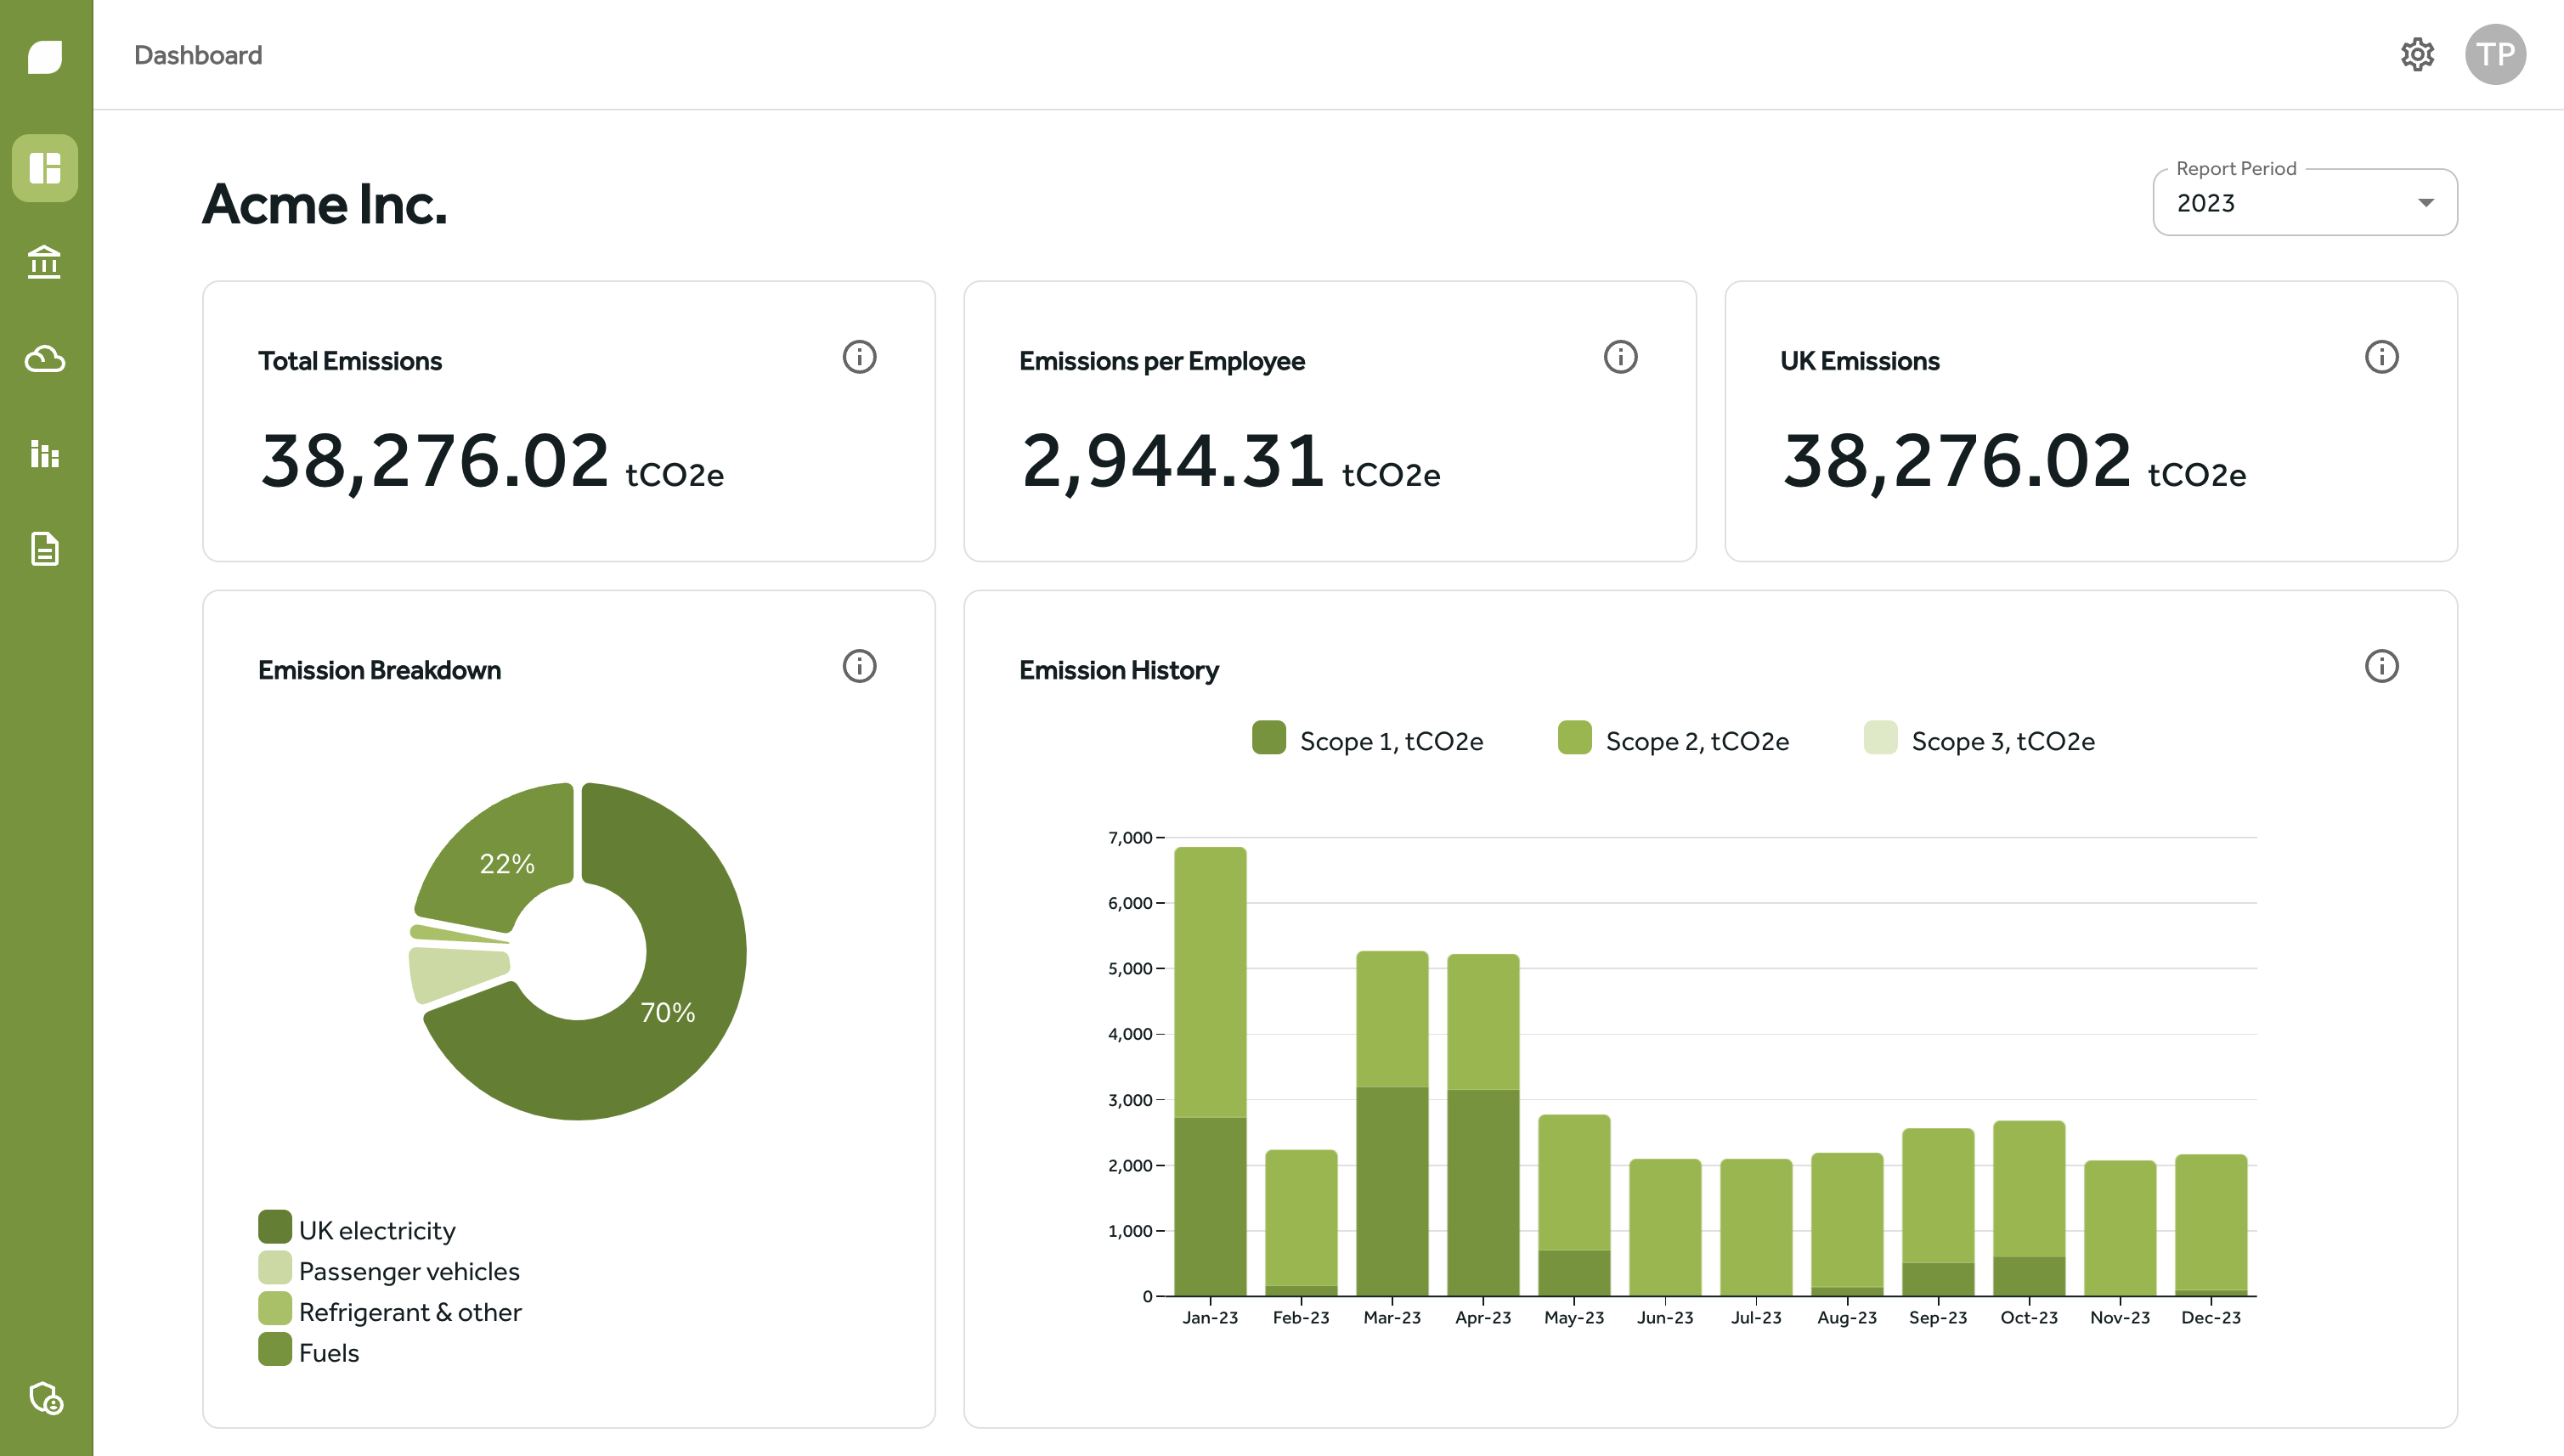This screenshot has width=2564, height=1456.
Task: Click the dropdown arrow next to 2023
Action: click(2425, 202)
